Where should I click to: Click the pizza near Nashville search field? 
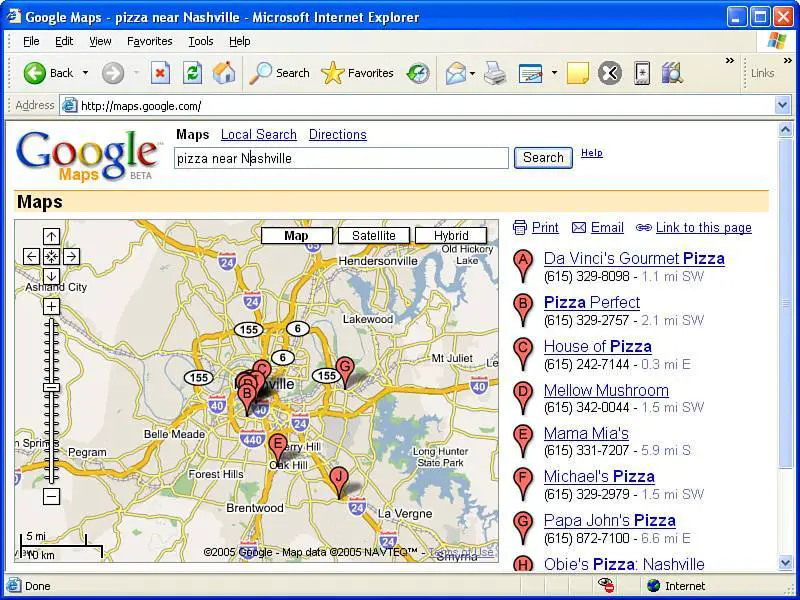click(x=341, y=158)
